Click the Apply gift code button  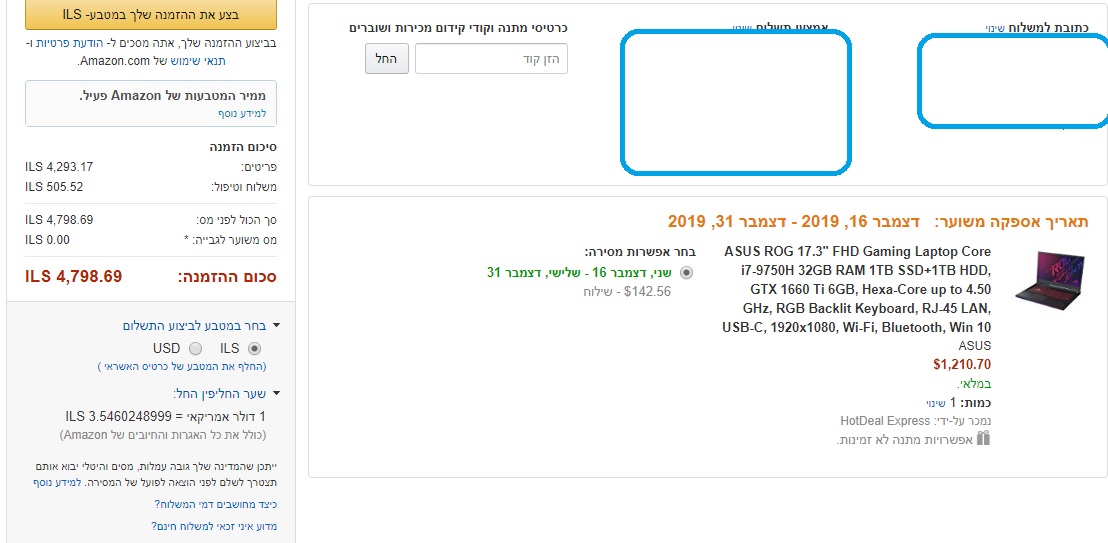pos(386,59)
